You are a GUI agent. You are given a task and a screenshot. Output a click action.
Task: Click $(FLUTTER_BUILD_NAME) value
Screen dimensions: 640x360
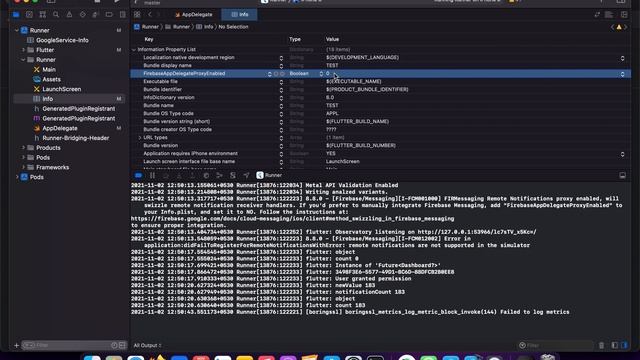click(357, 121)
